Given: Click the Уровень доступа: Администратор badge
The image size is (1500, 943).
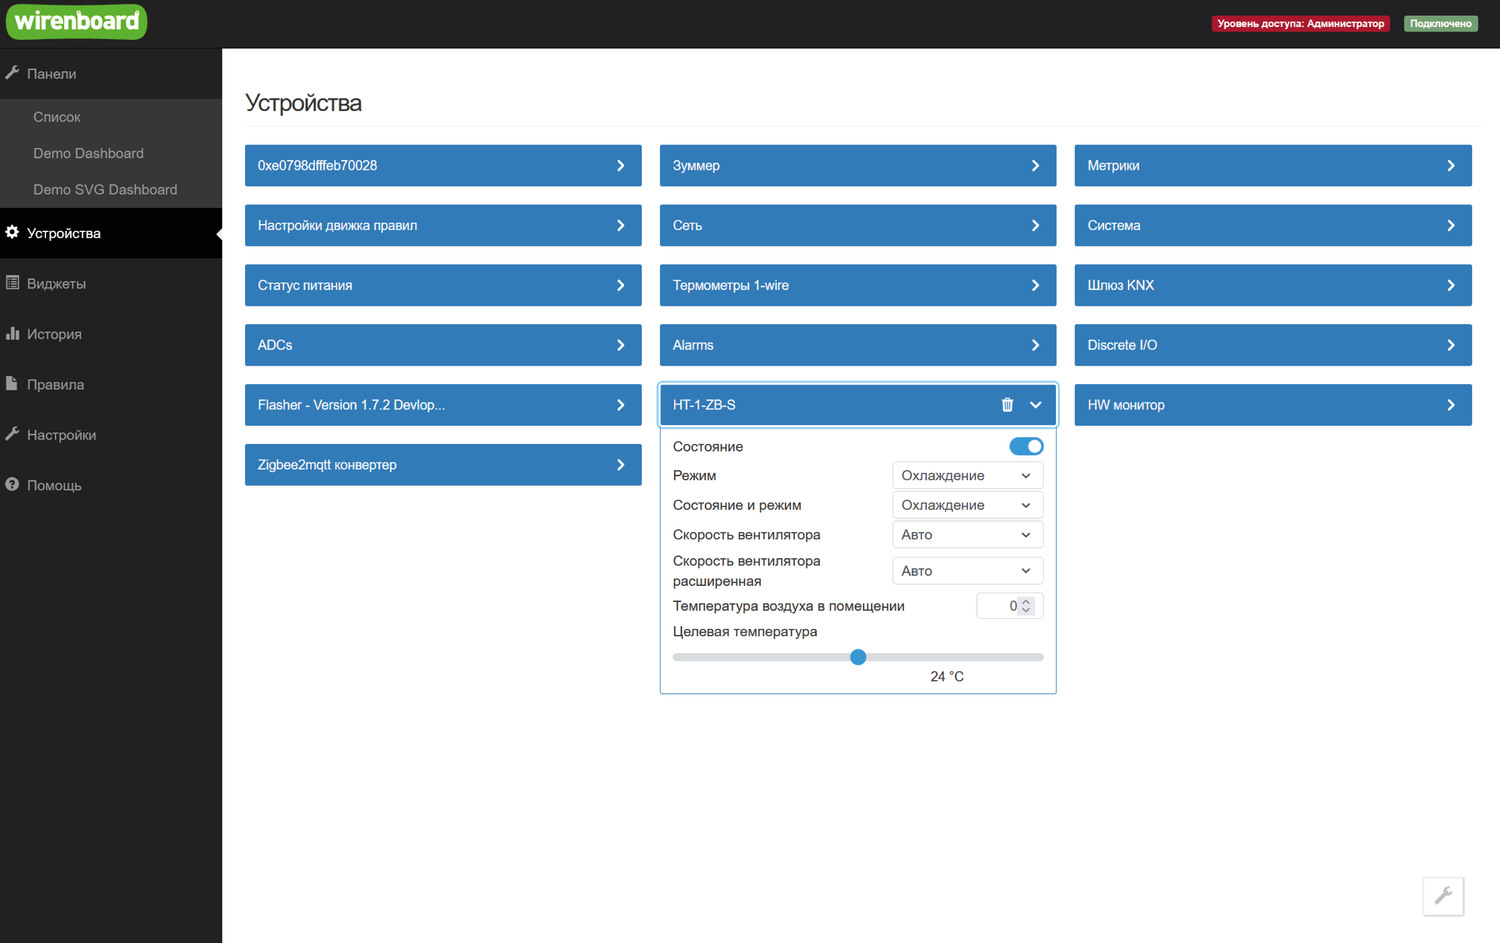Looking at the screenshot, I should [1300, 23].
